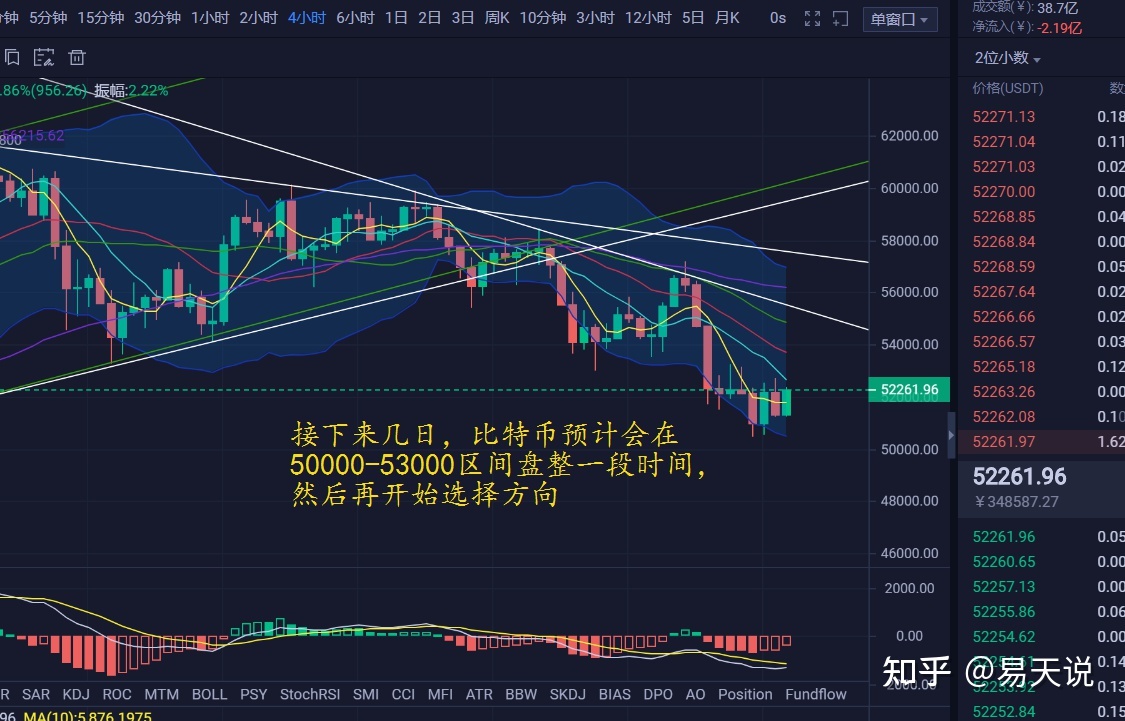Viewport: 1125px width, 721px height.
Task: Open the 2位小数 decimal precision dropdown
Action: click(x=1007, y=57)
